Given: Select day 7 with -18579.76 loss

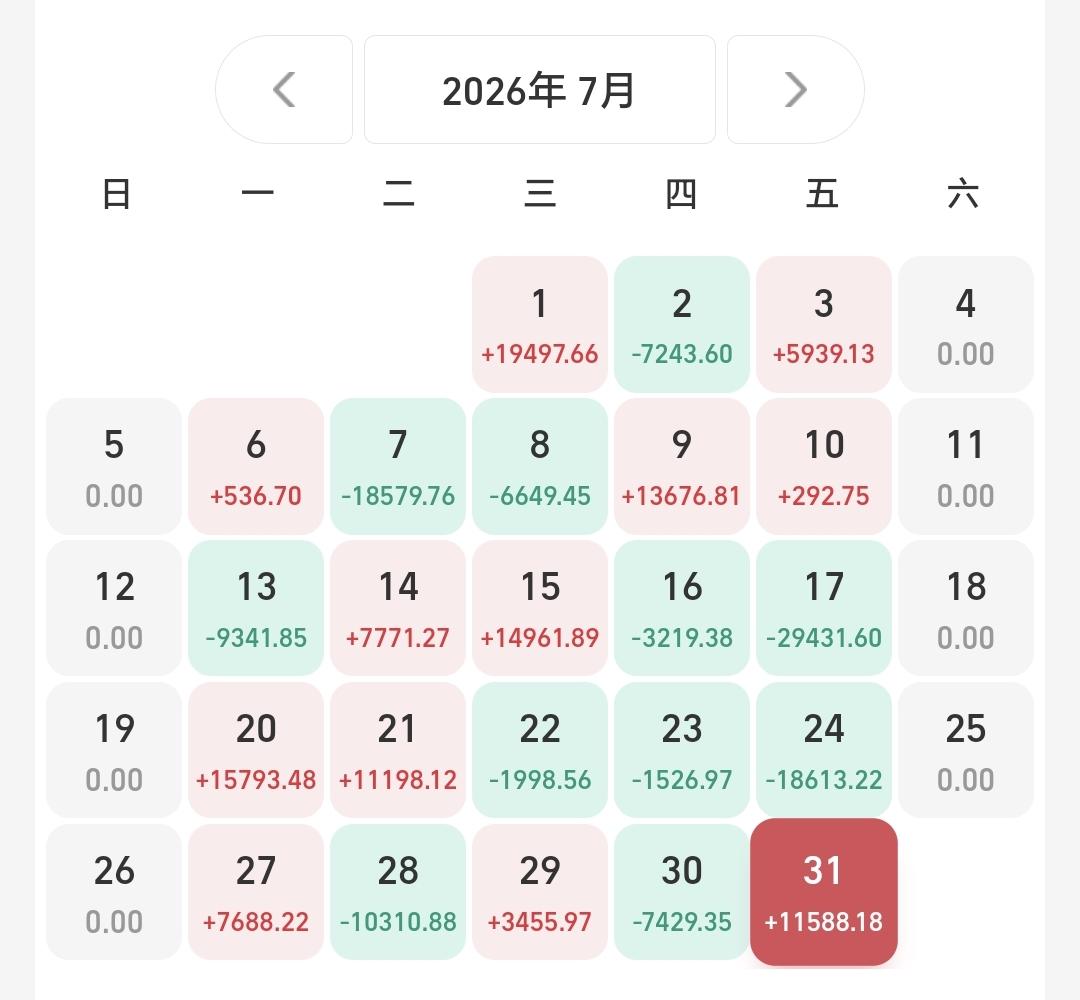Looking at the screenshot, I should 398,466.
